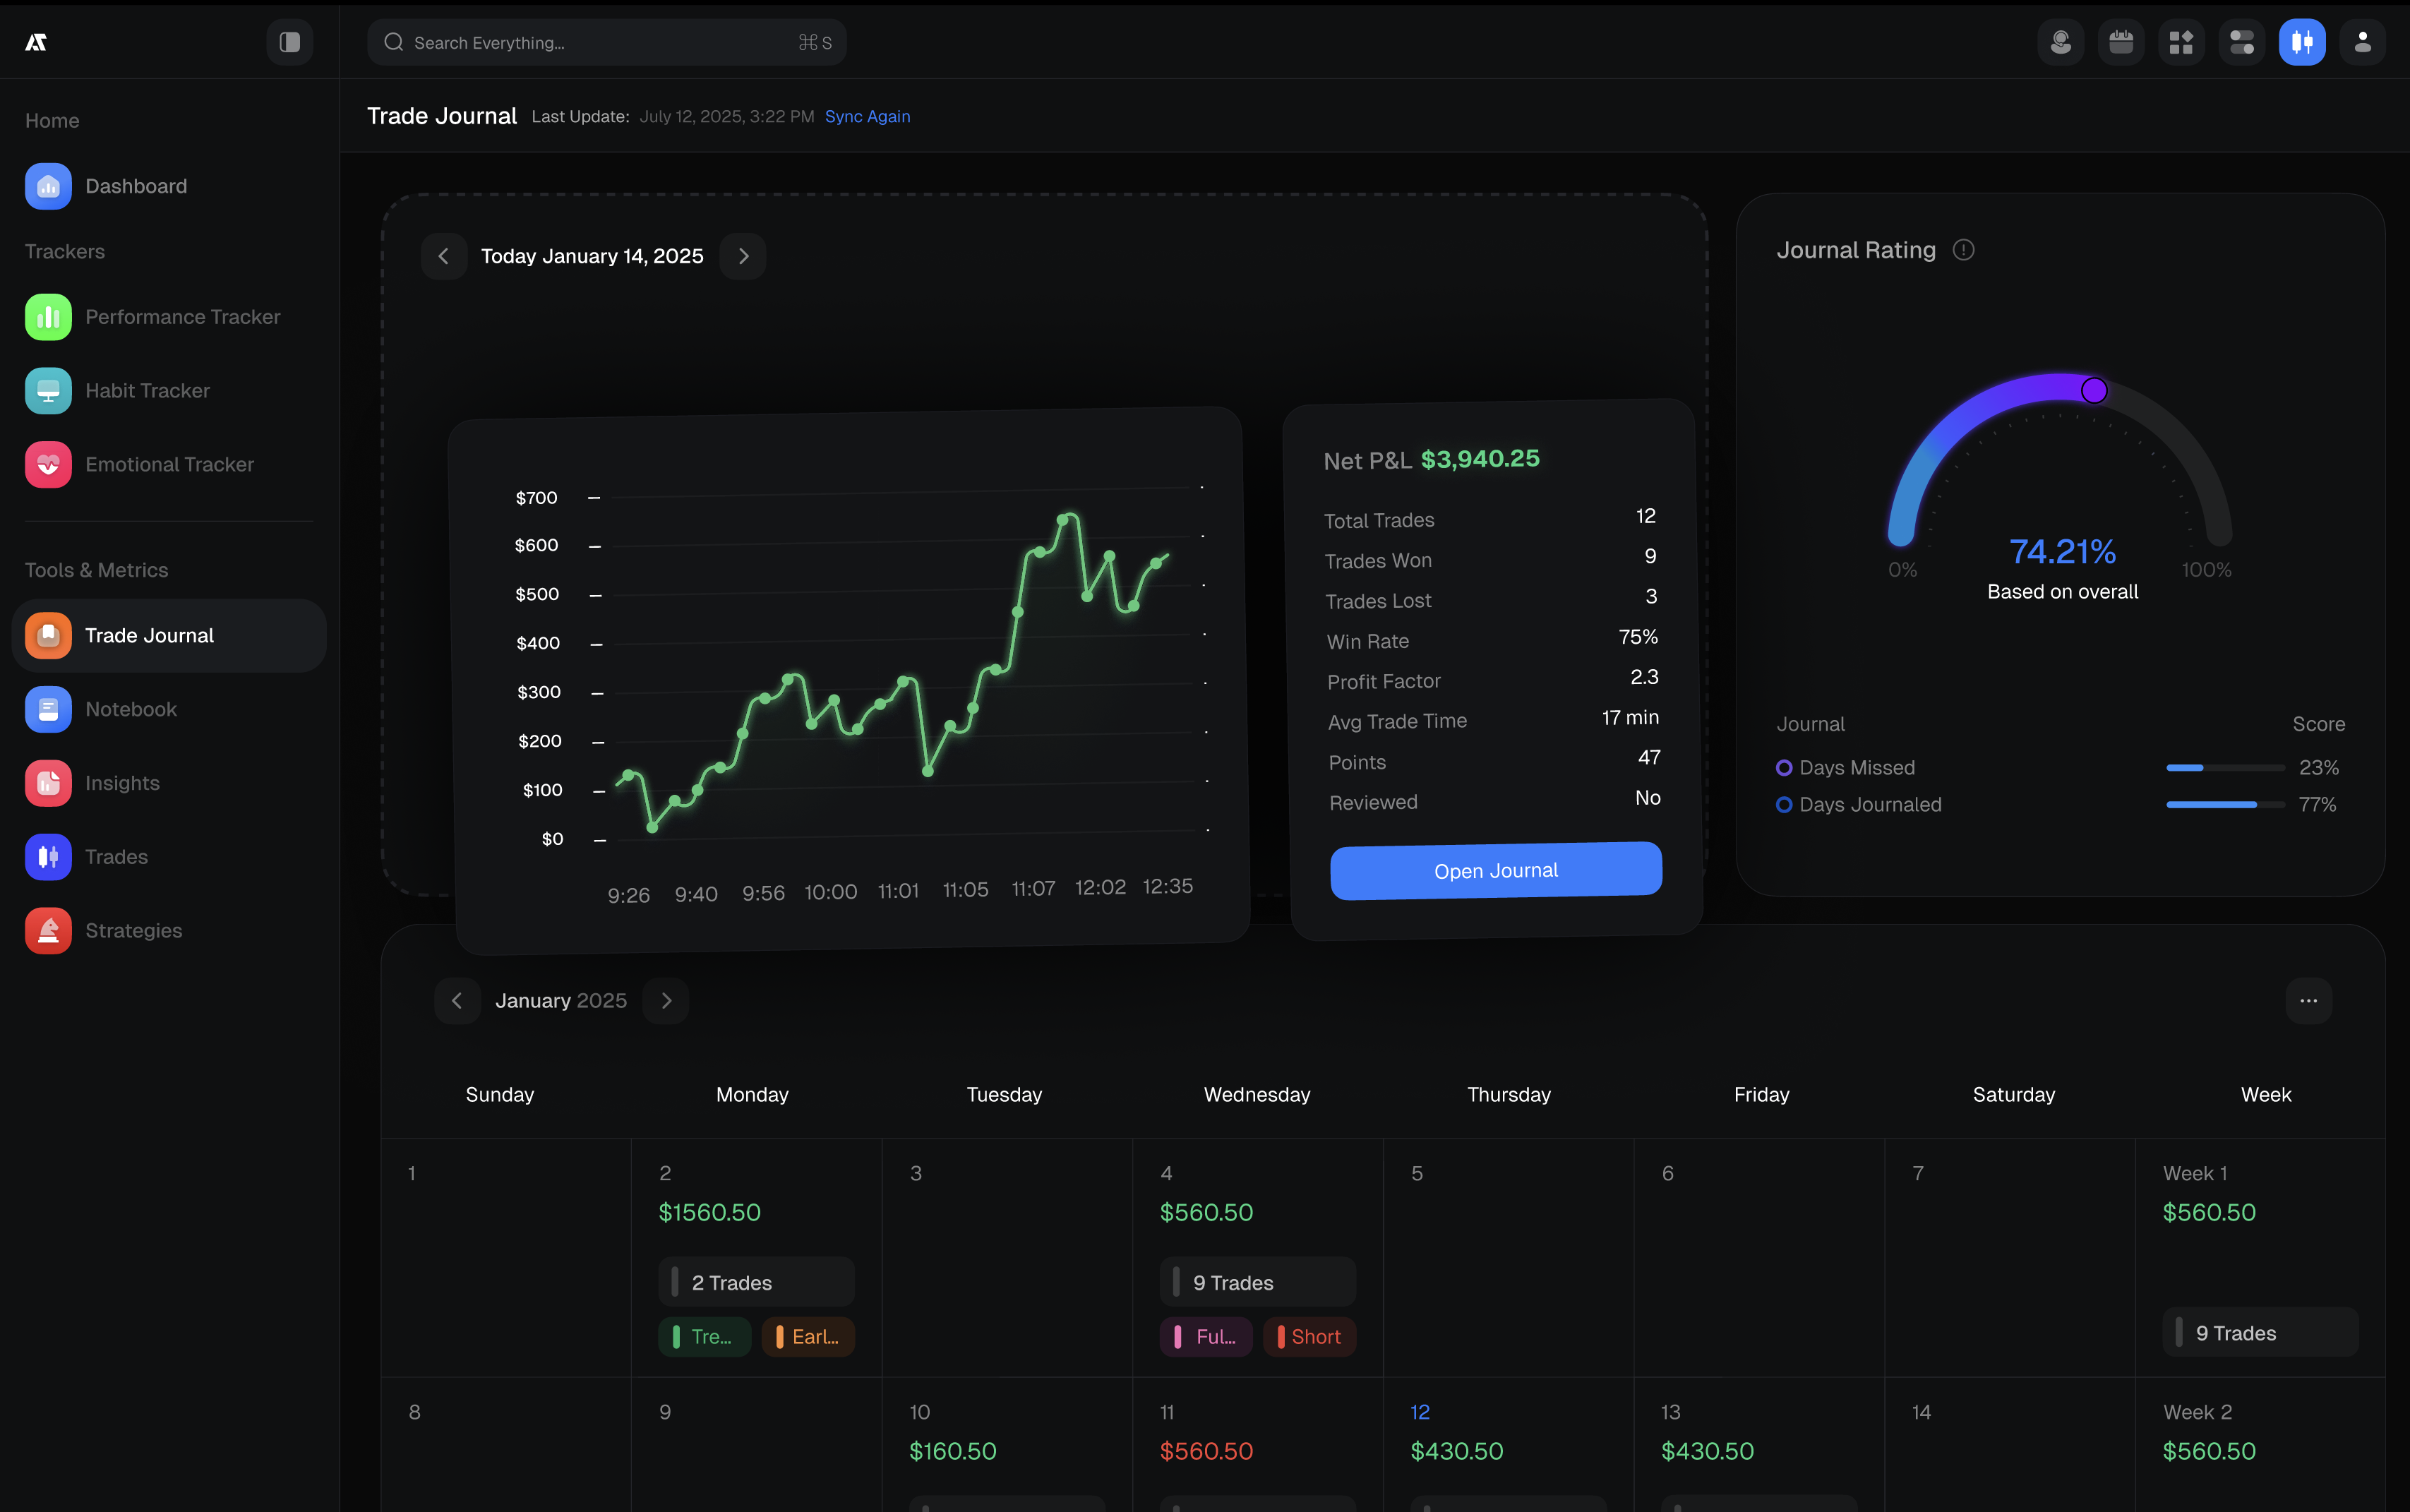Click the info icon beside Journal Rating
The width and height of the screenshot is (2410, 1512).
click(1963, 250)
